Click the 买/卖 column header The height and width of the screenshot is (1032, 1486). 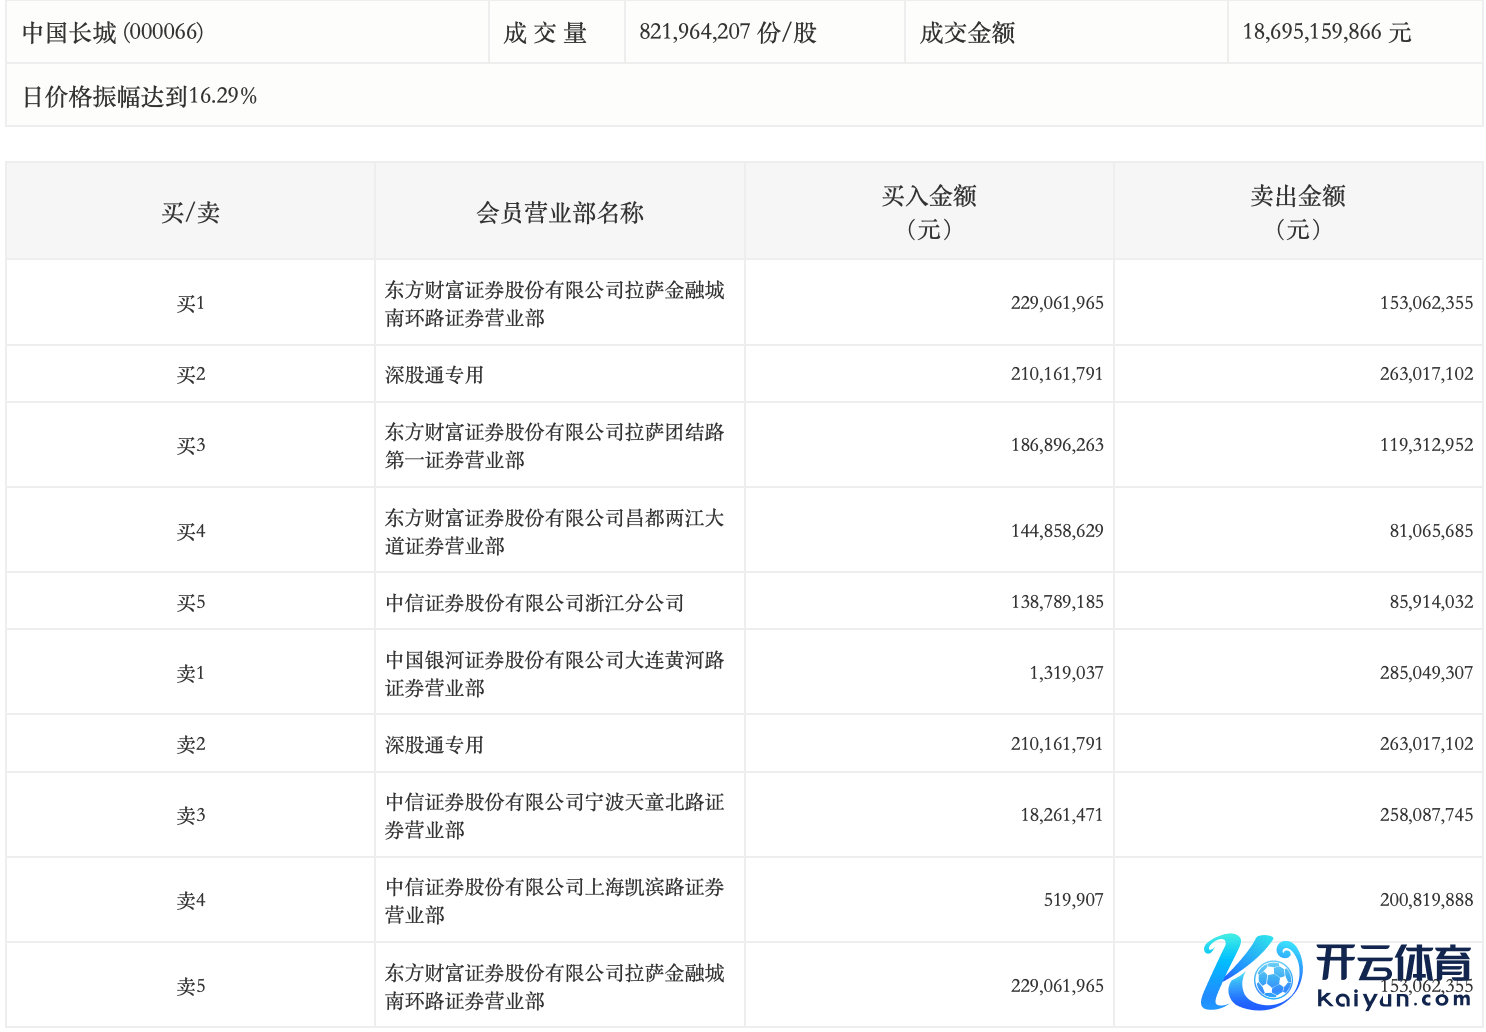190,212
